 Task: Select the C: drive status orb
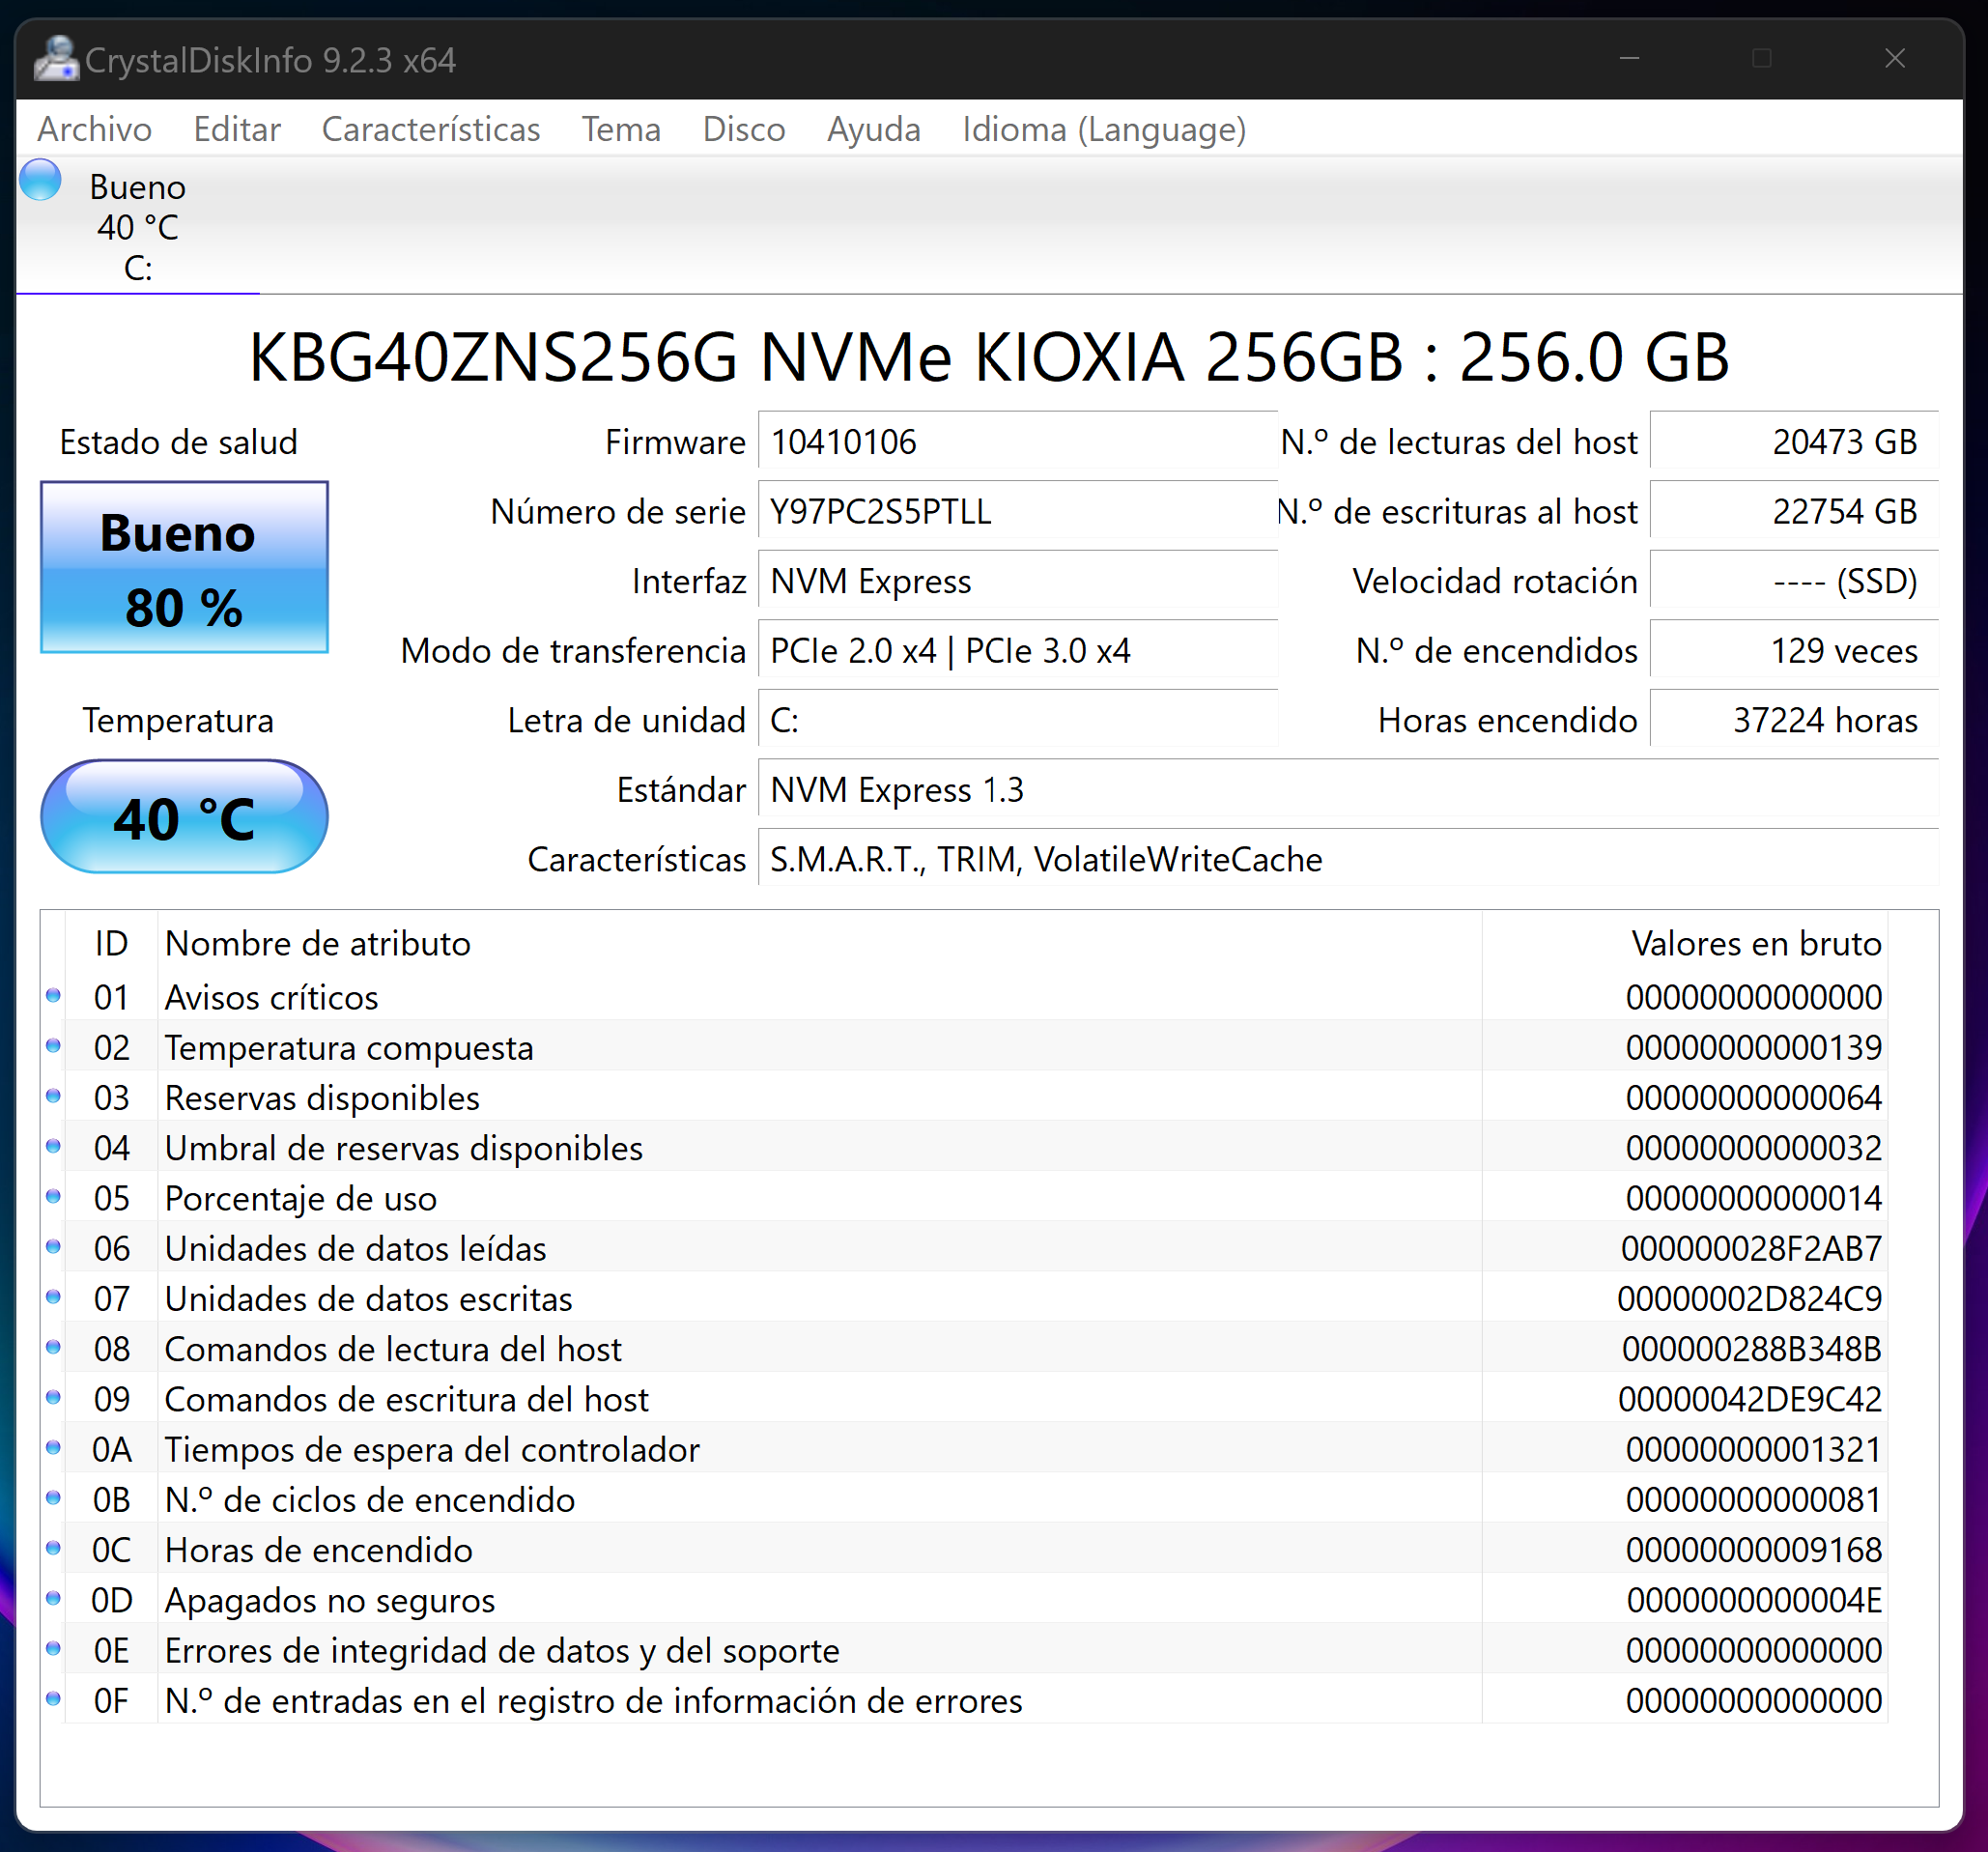tap(41, 180)
